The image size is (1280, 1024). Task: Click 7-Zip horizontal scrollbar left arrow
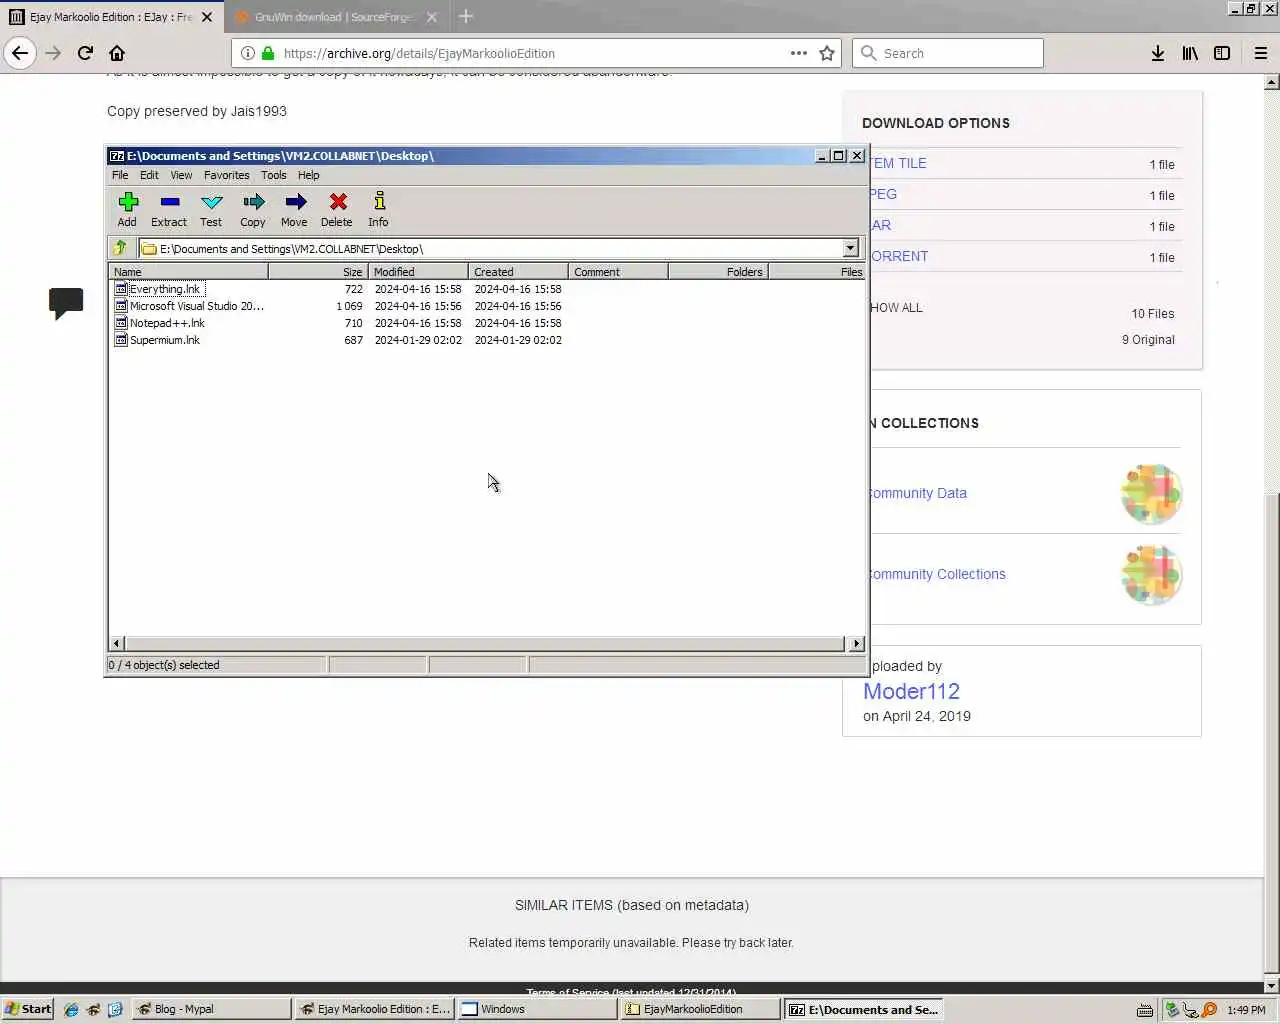coord(117,644)
